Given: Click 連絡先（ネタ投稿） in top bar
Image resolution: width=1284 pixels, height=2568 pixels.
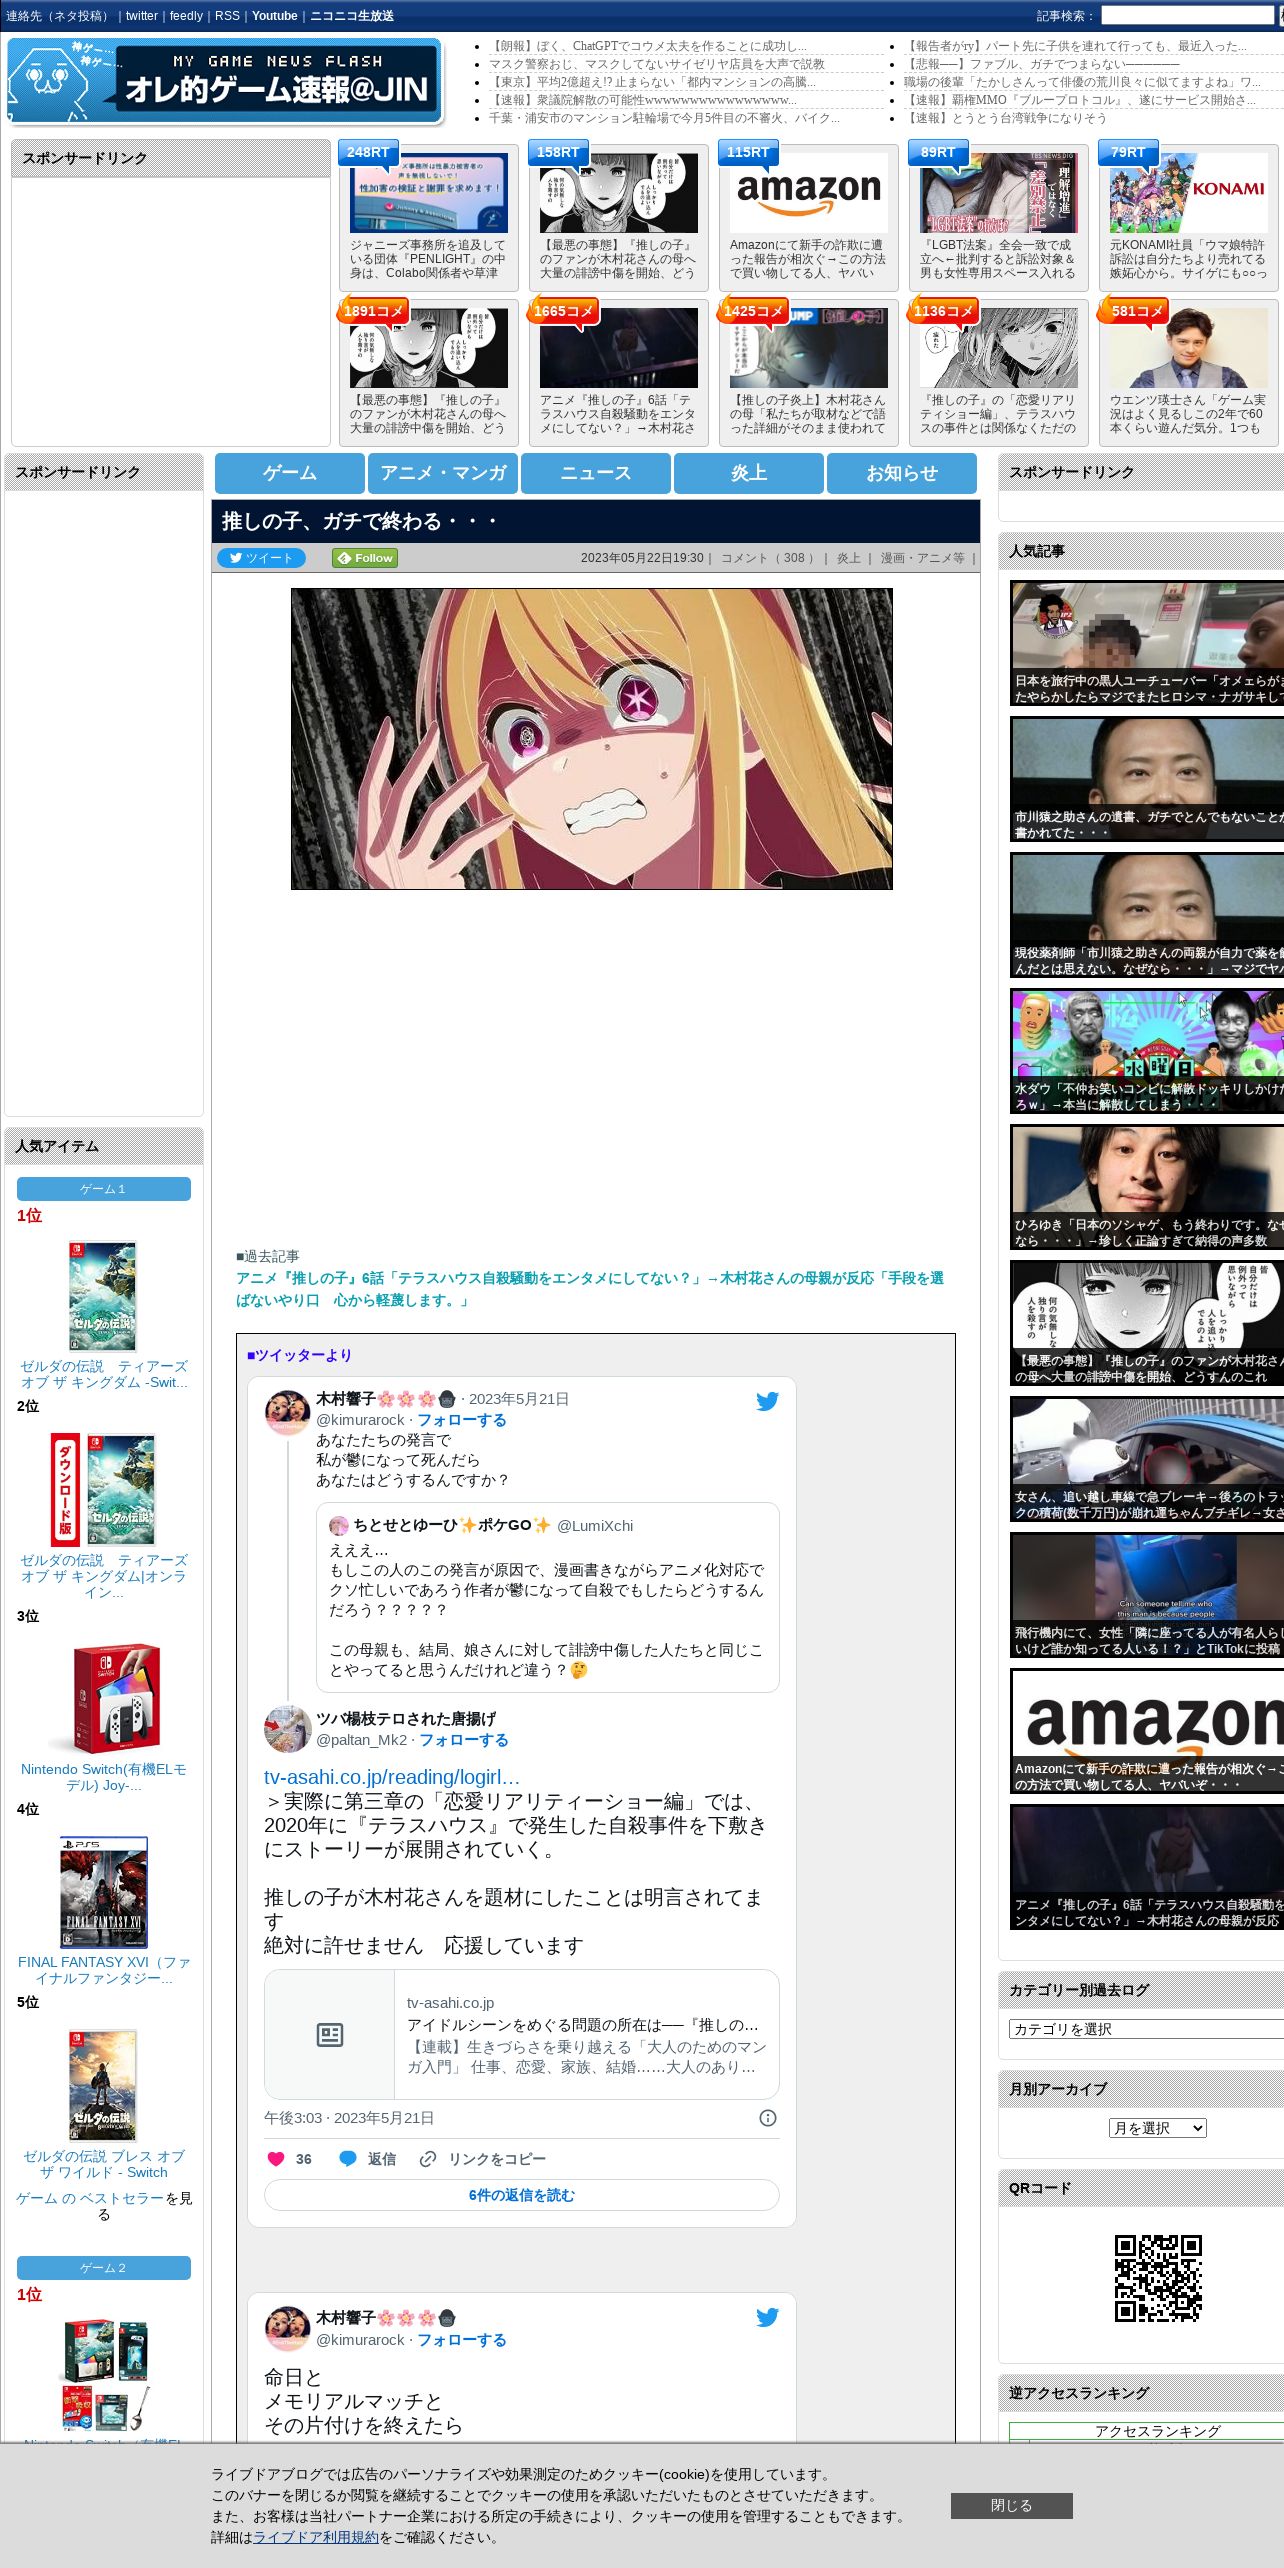Looking at the screenshot, I should [59, 16].
